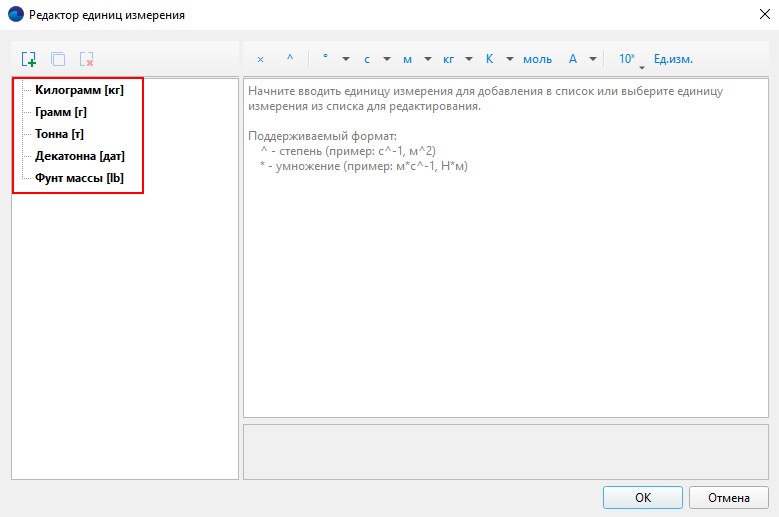Open the 10^x prefix multiplier menu
This screenshot has width=779, height=517.
pyautogui.click(x=628, y=59)
